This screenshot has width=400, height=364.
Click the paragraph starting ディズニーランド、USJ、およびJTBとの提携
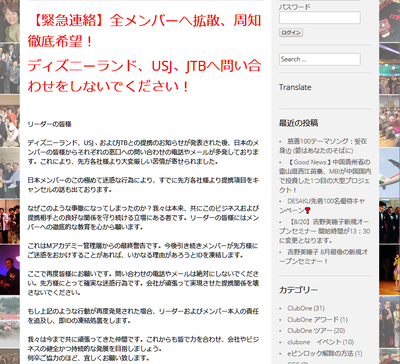(143, 152)
